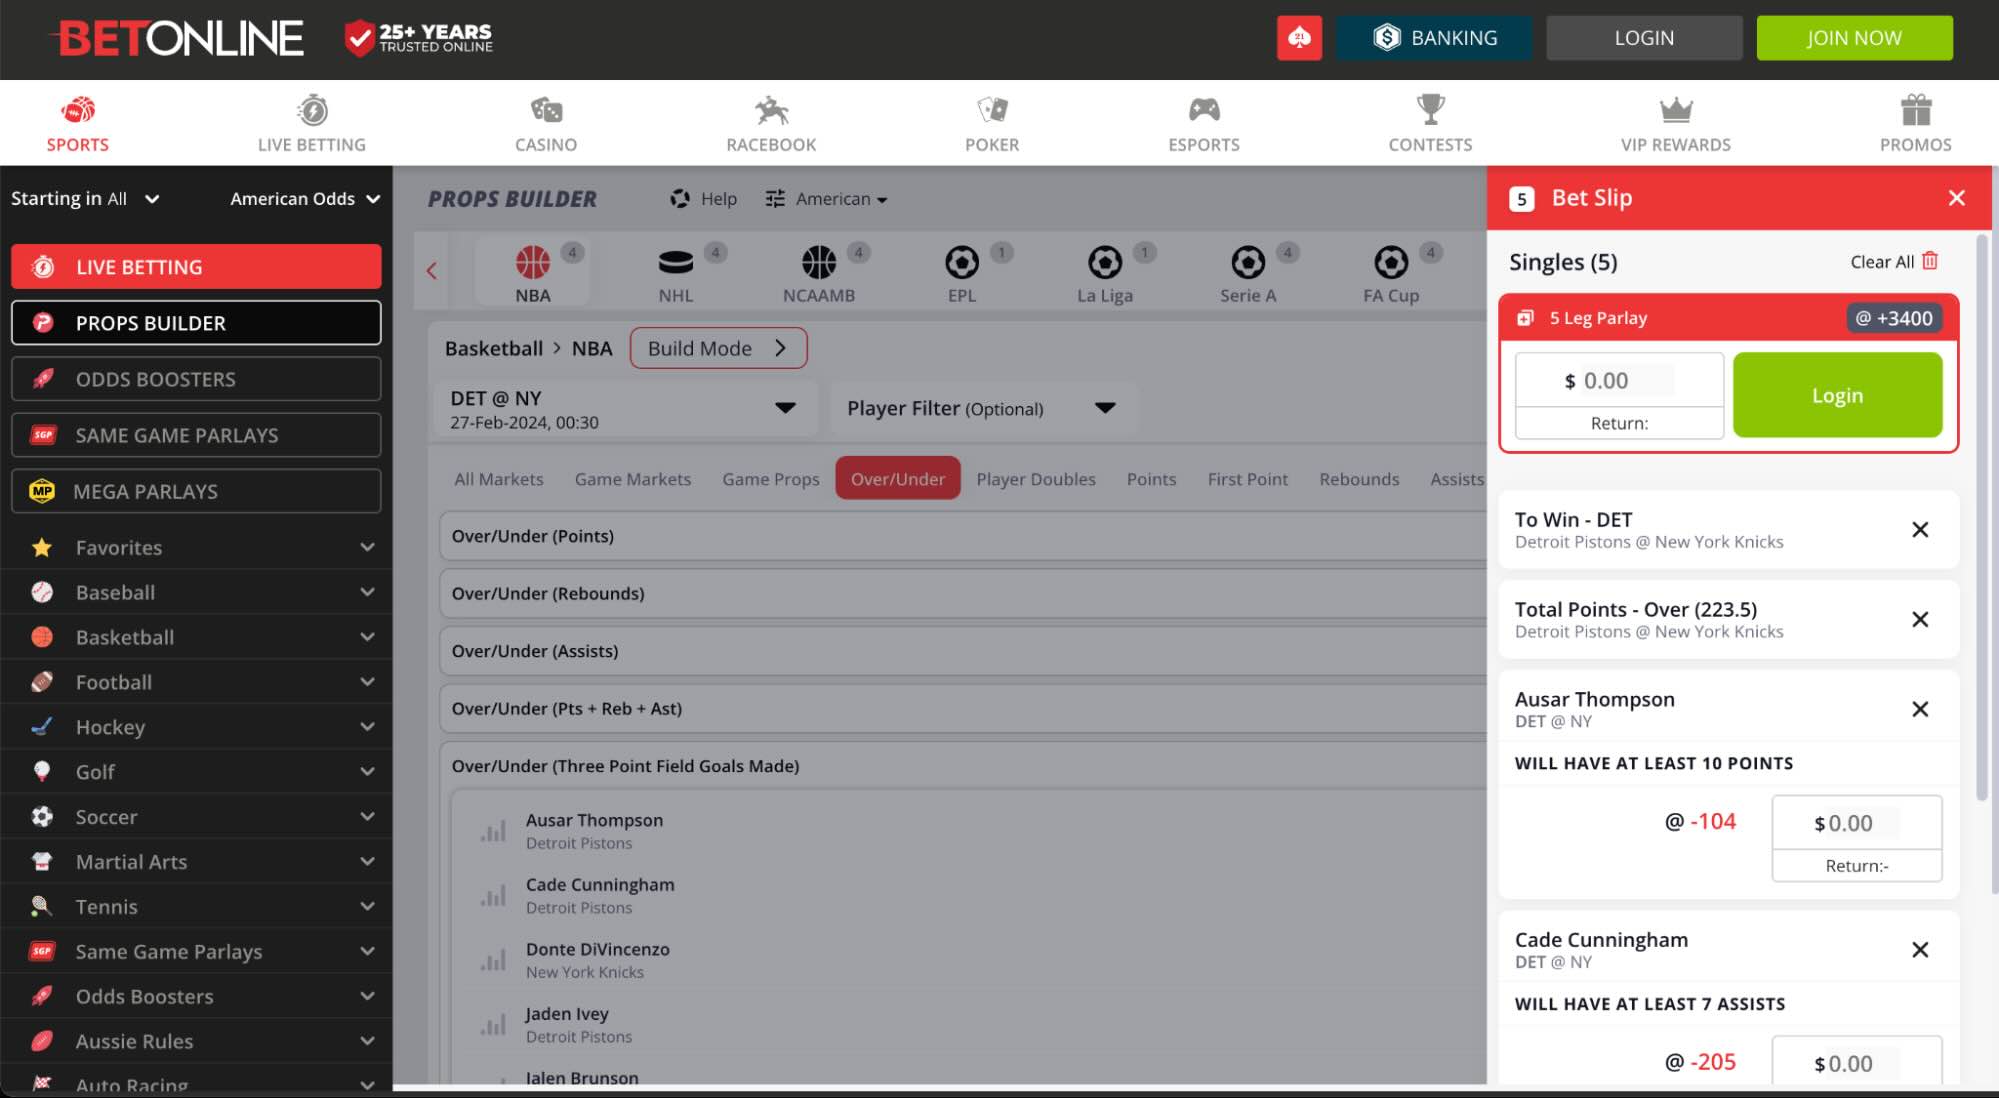This screenshot has width=1999, height=1098.
Task: Remove Ausar Thompson 10 points selection
Action: coord(1920,709)
